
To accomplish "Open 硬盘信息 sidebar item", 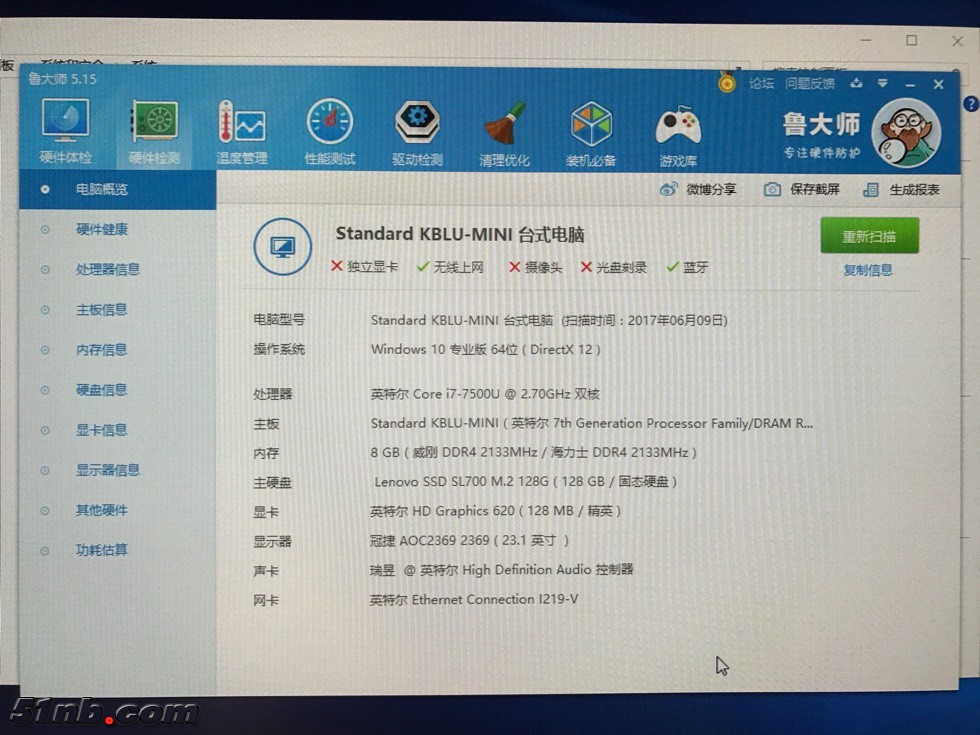I will (x=102, y=390).
